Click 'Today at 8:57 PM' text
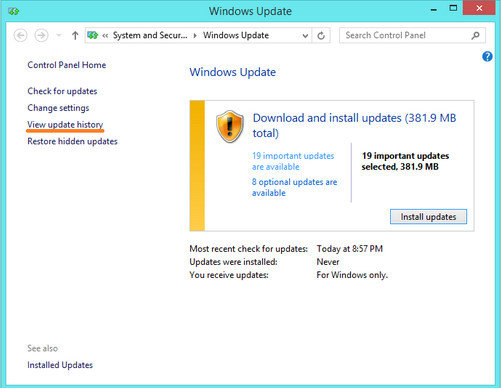 point(350,249)
